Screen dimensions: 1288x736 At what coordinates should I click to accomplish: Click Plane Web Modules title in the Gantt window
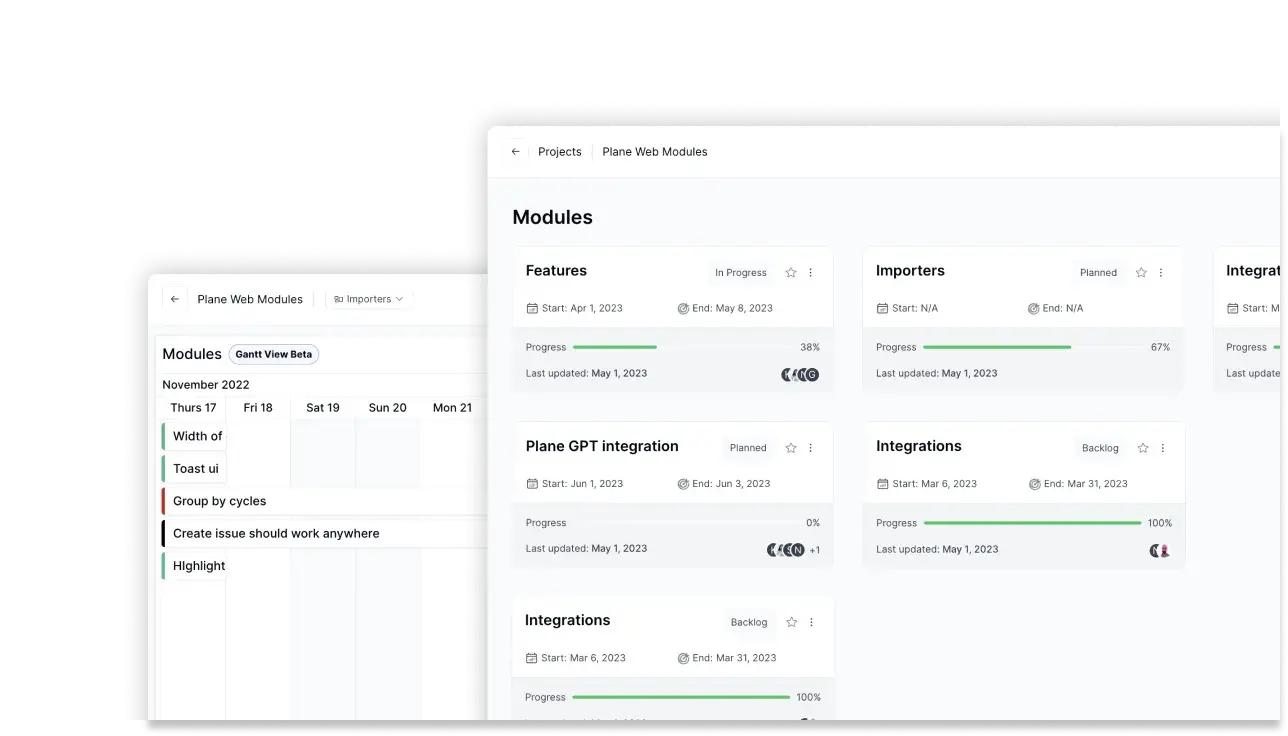250,299
